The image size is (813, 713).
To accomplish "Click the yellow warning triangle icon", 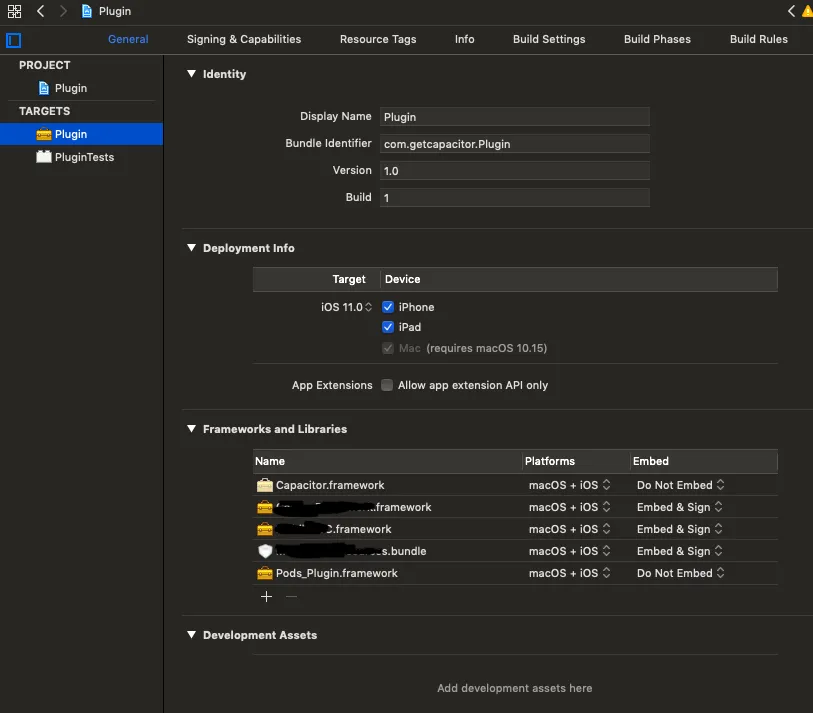I will [x=807, y=11].
